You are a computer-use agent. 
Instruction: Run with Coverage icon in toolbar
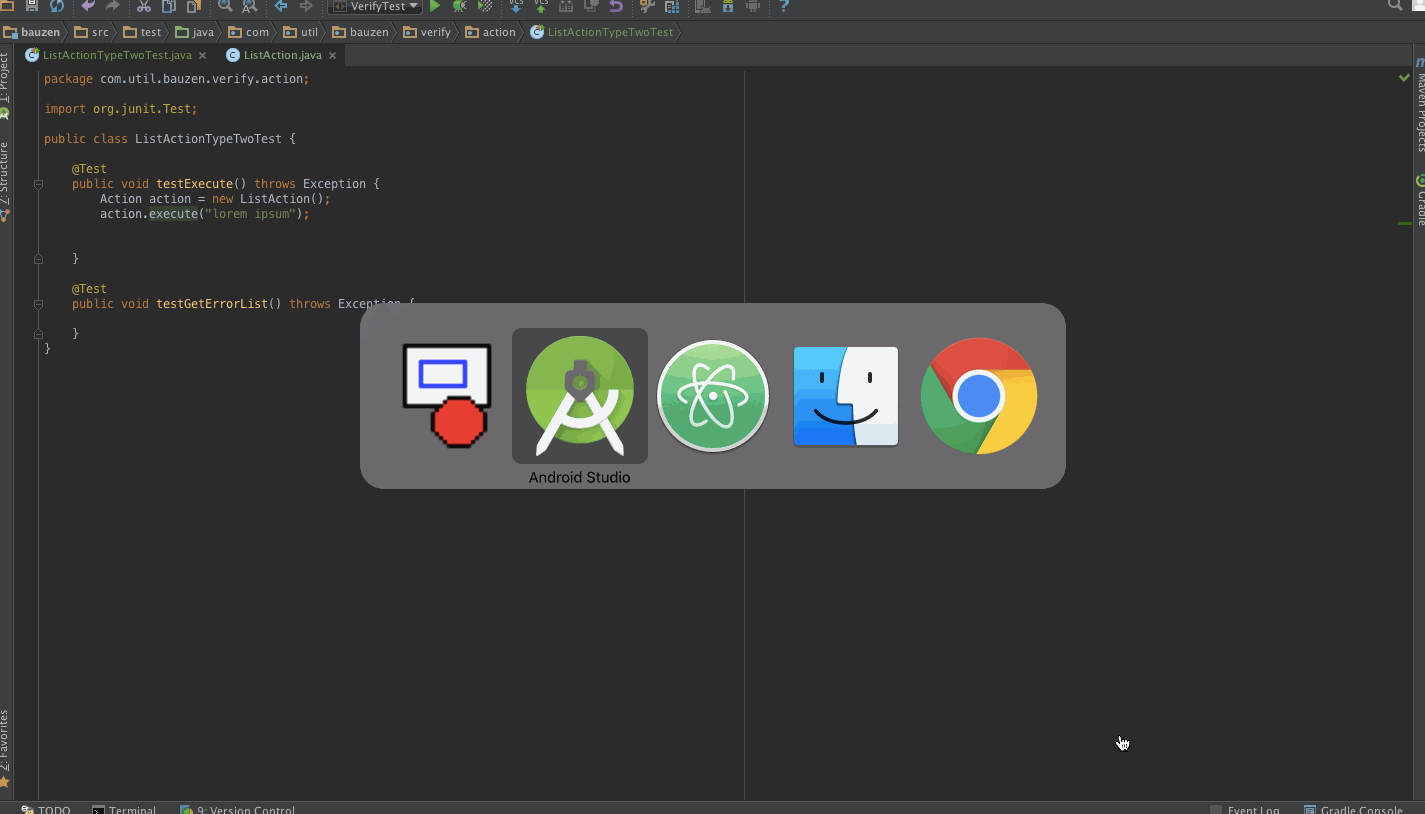pyautogui.click(x=485, y=6)
